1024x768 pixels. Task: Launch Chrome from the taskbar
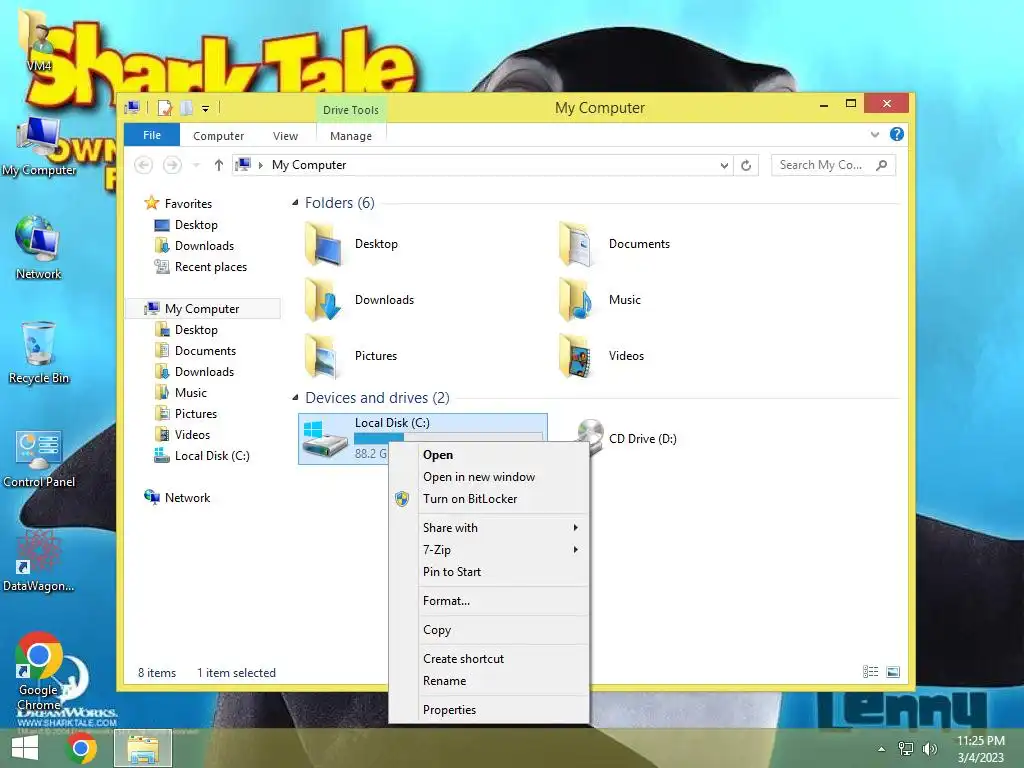[x=81, y=748]
